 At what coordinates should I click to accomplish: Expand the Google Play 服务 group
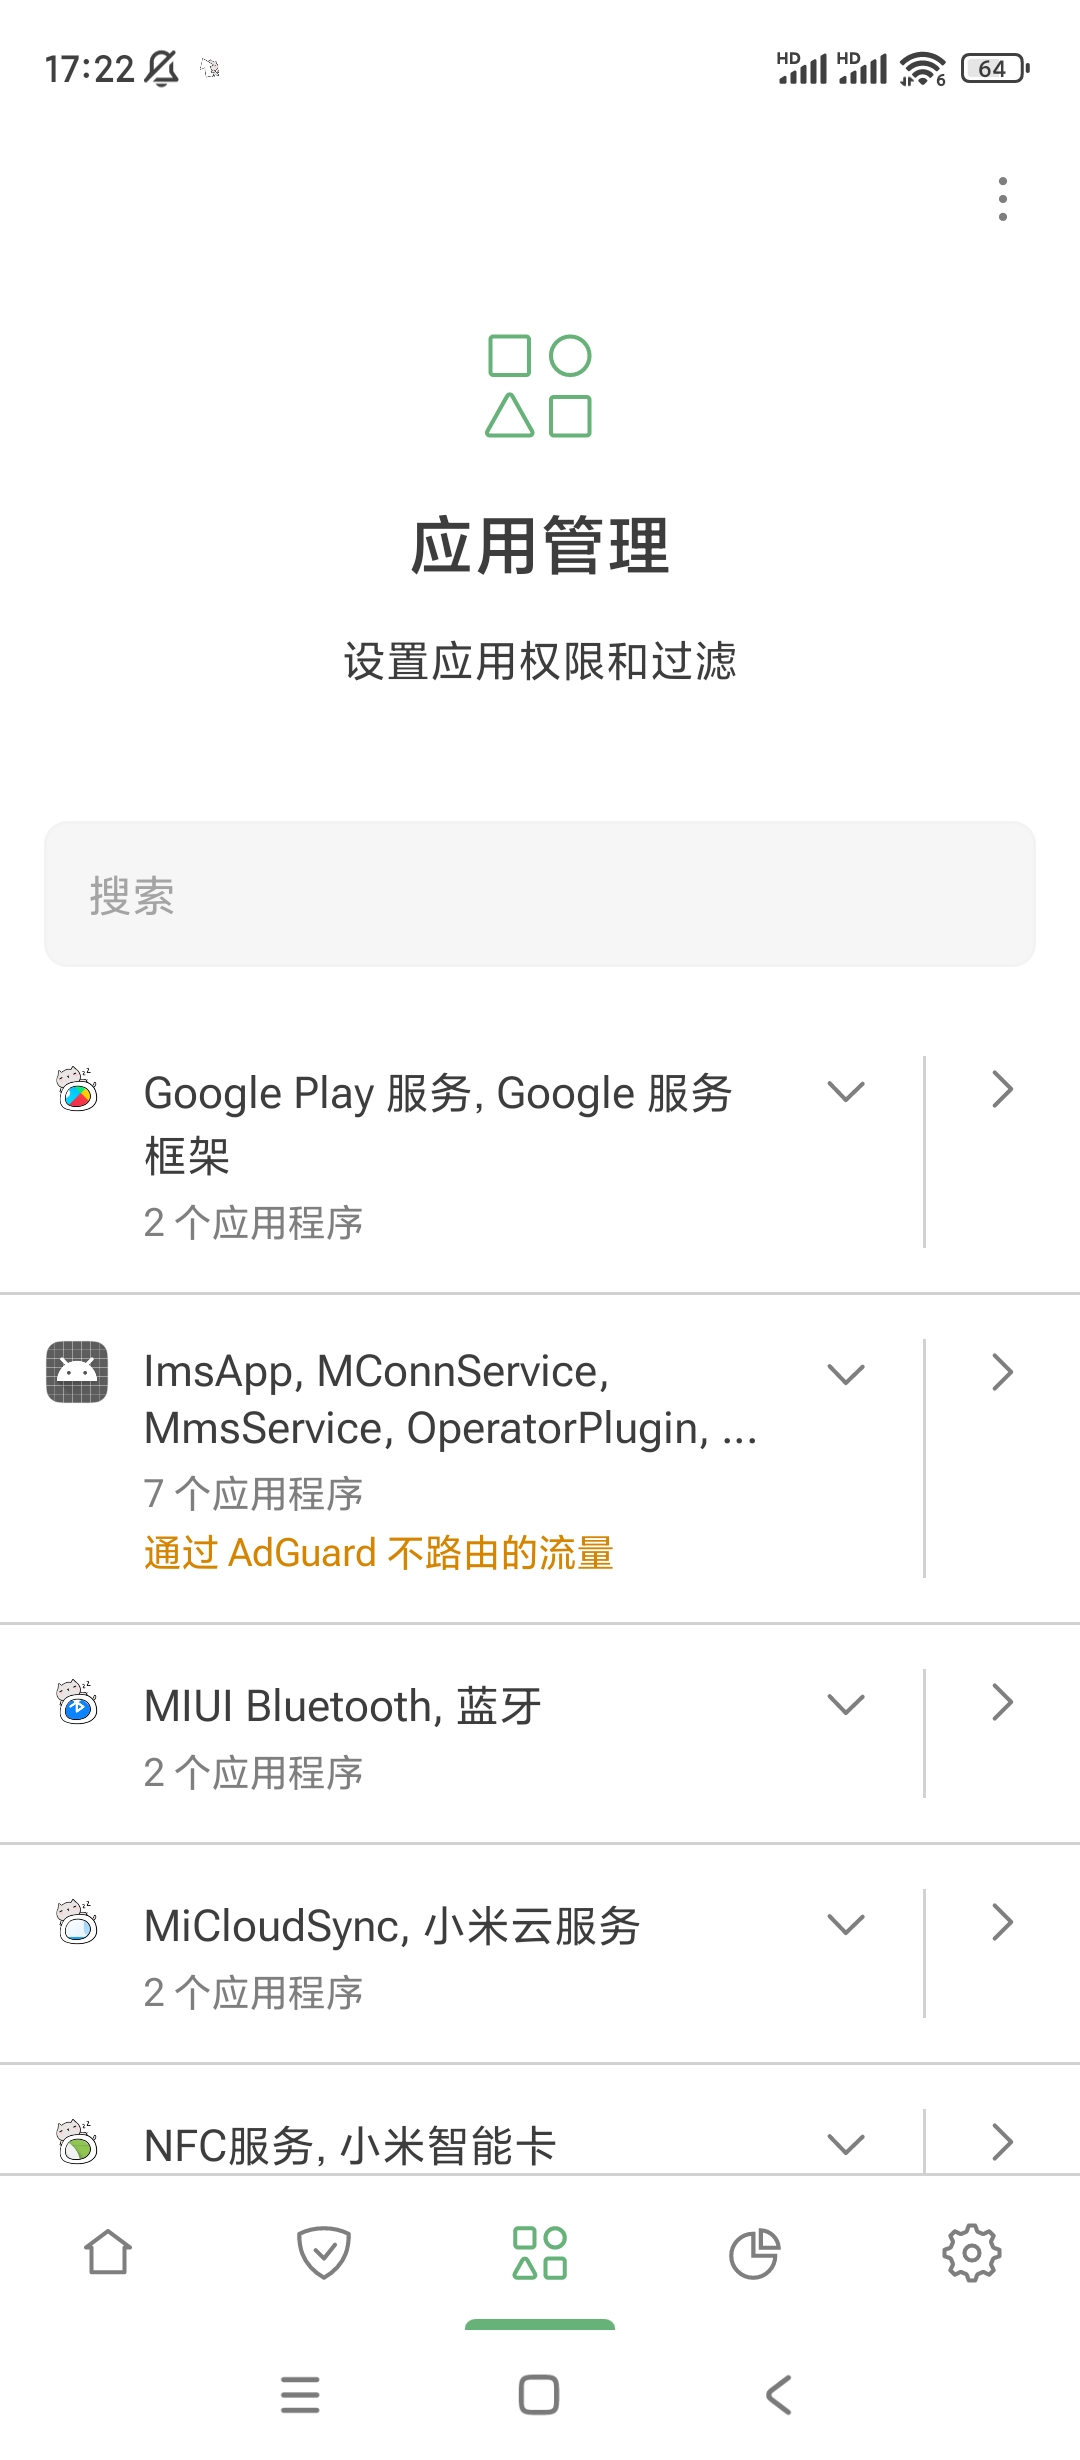pyautogui.click(x=846, y=1091)
